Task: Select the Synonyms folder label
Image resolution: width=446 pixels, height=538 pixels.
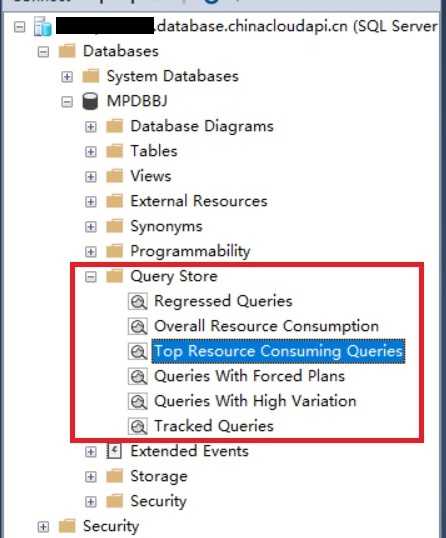Action: [x=166, y=226]
